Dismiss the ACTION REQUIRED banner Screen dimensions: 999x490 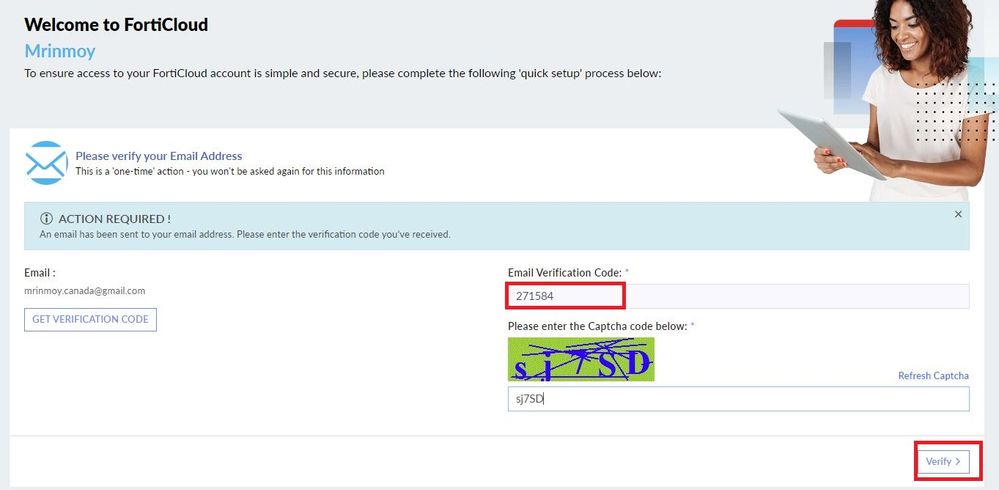click(x=958, y=215)
